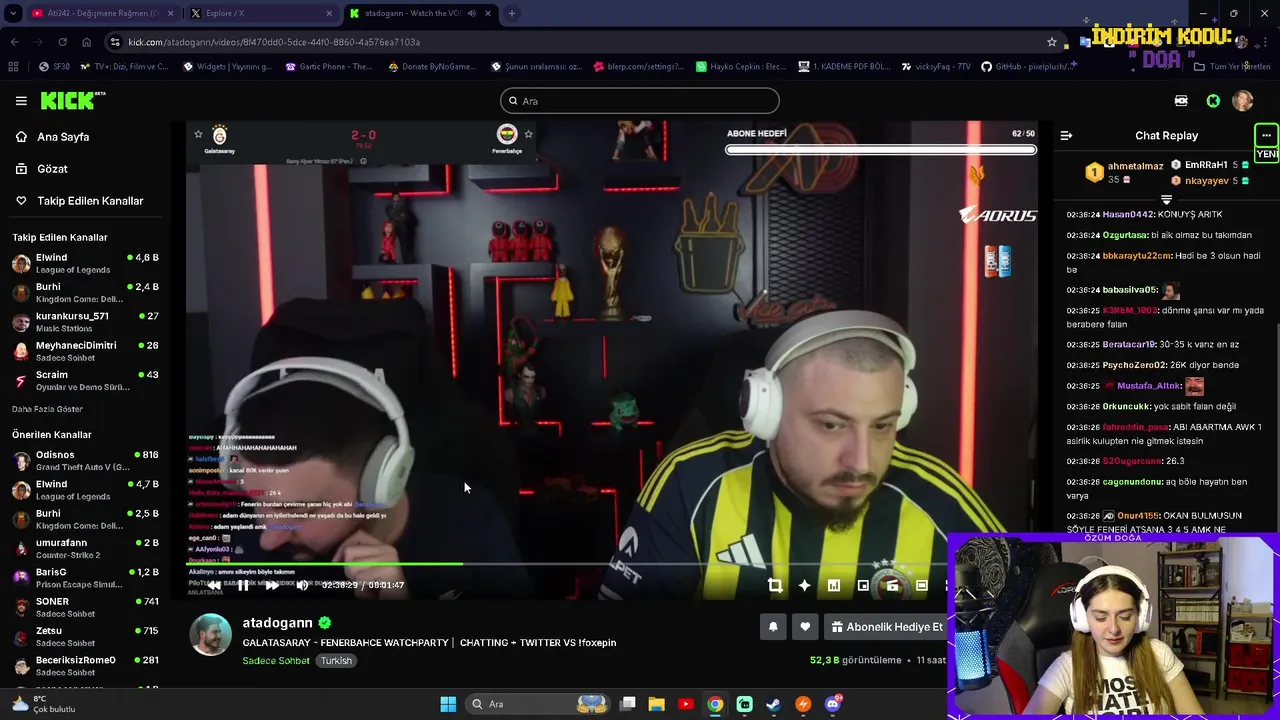
Task: Bookmark this page with the star icon
Action: 1051,42
